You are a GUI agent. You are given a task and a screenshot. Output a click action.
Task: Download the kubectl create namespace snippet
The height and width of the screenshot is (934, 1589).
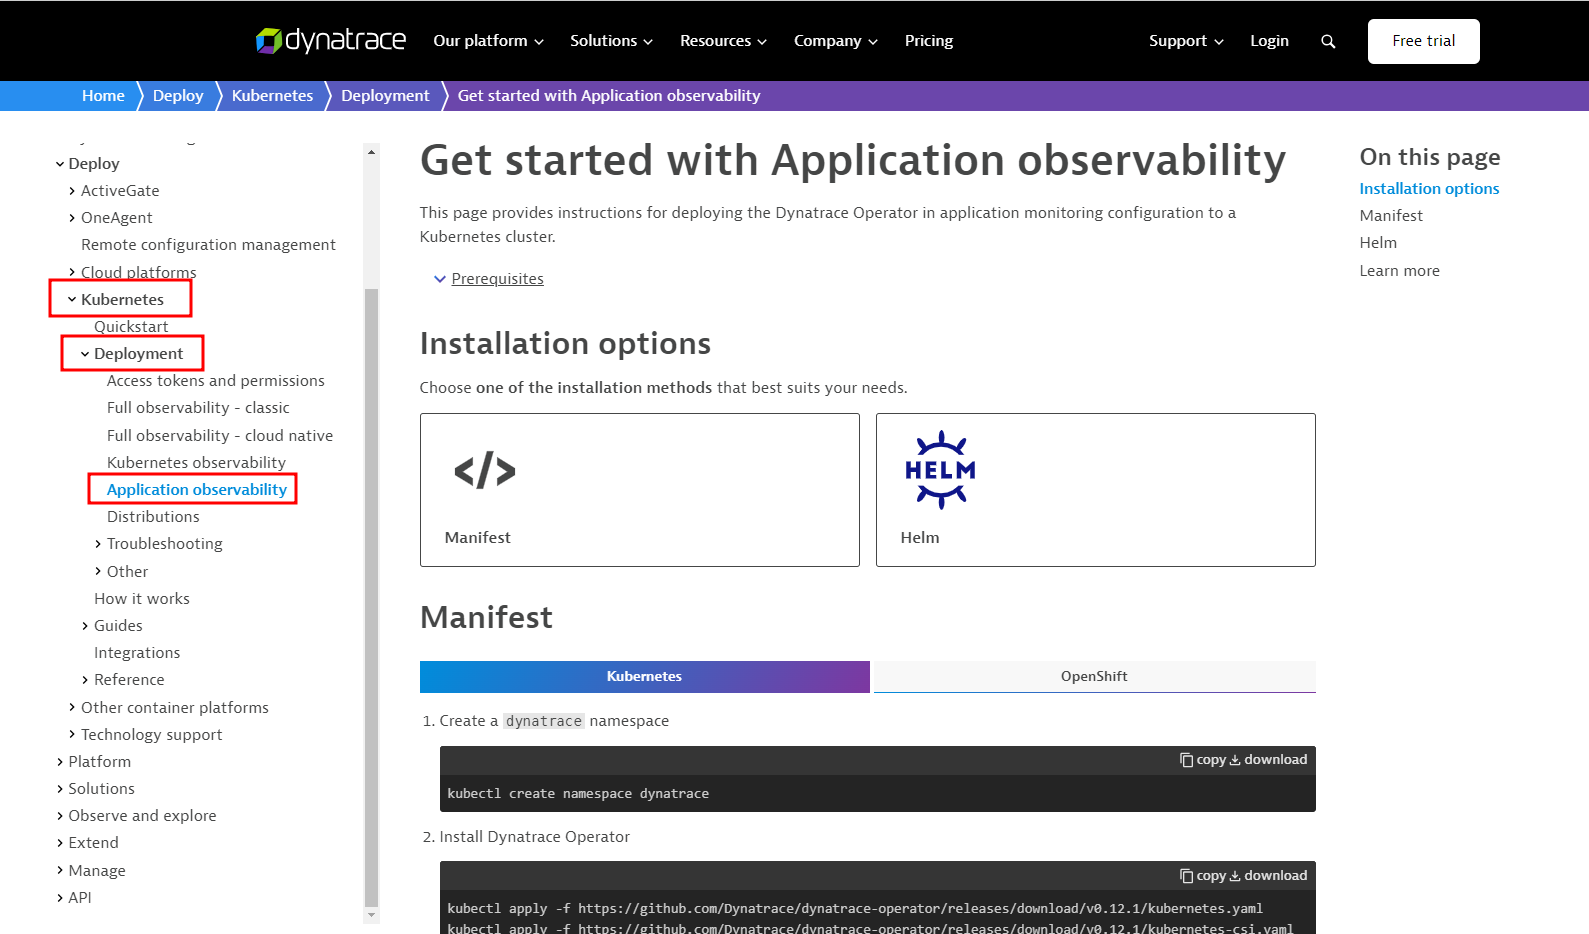(1268, 760)
